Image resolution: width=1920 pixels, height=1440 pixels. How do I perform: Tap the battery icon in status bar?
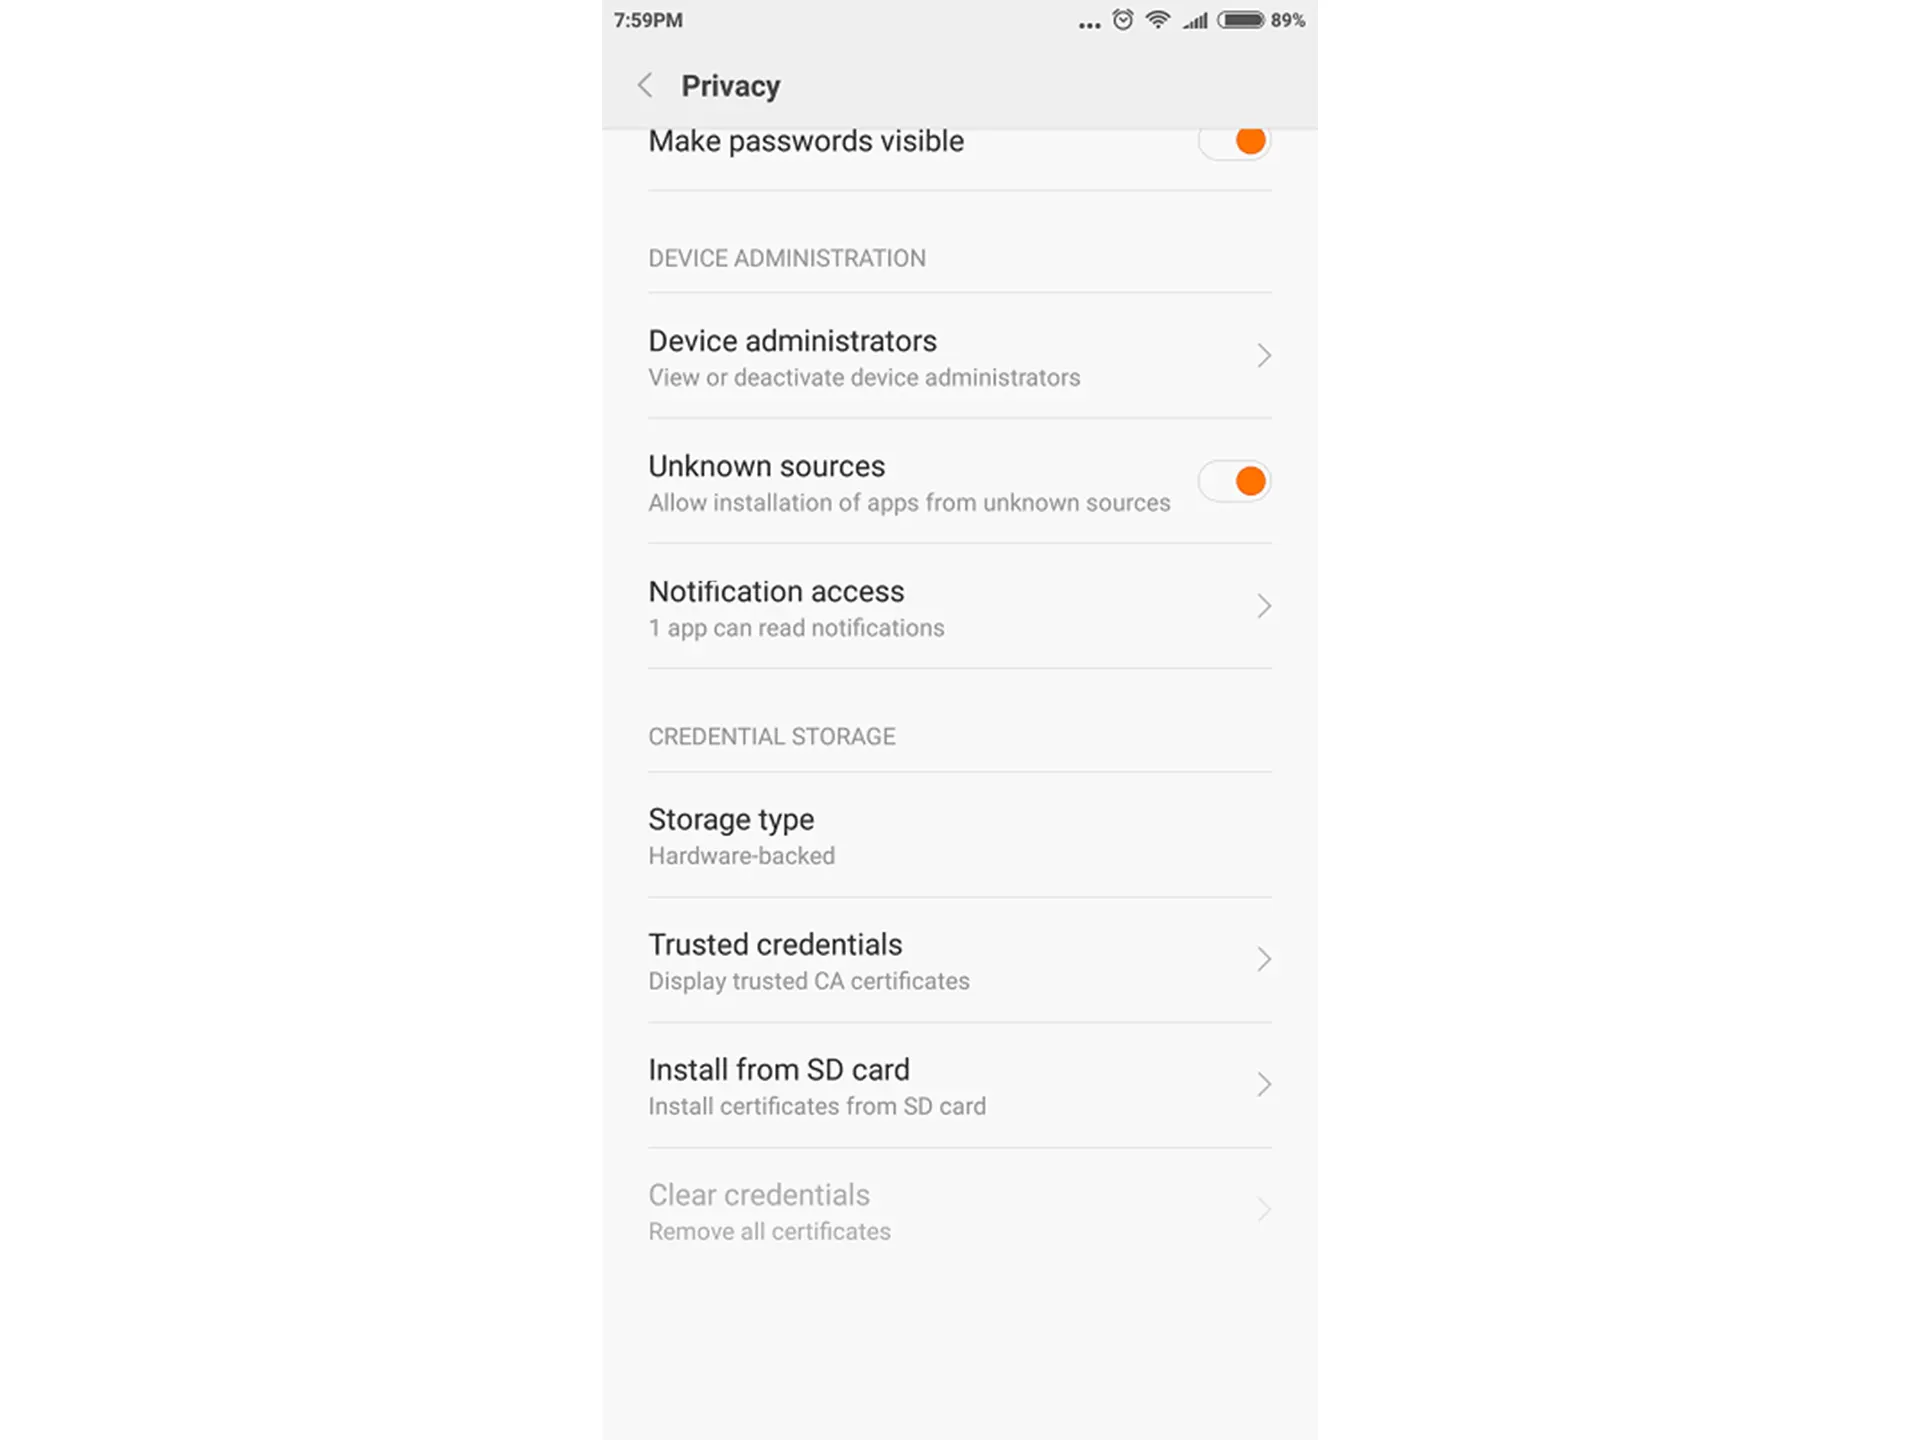coord(1240,20)
